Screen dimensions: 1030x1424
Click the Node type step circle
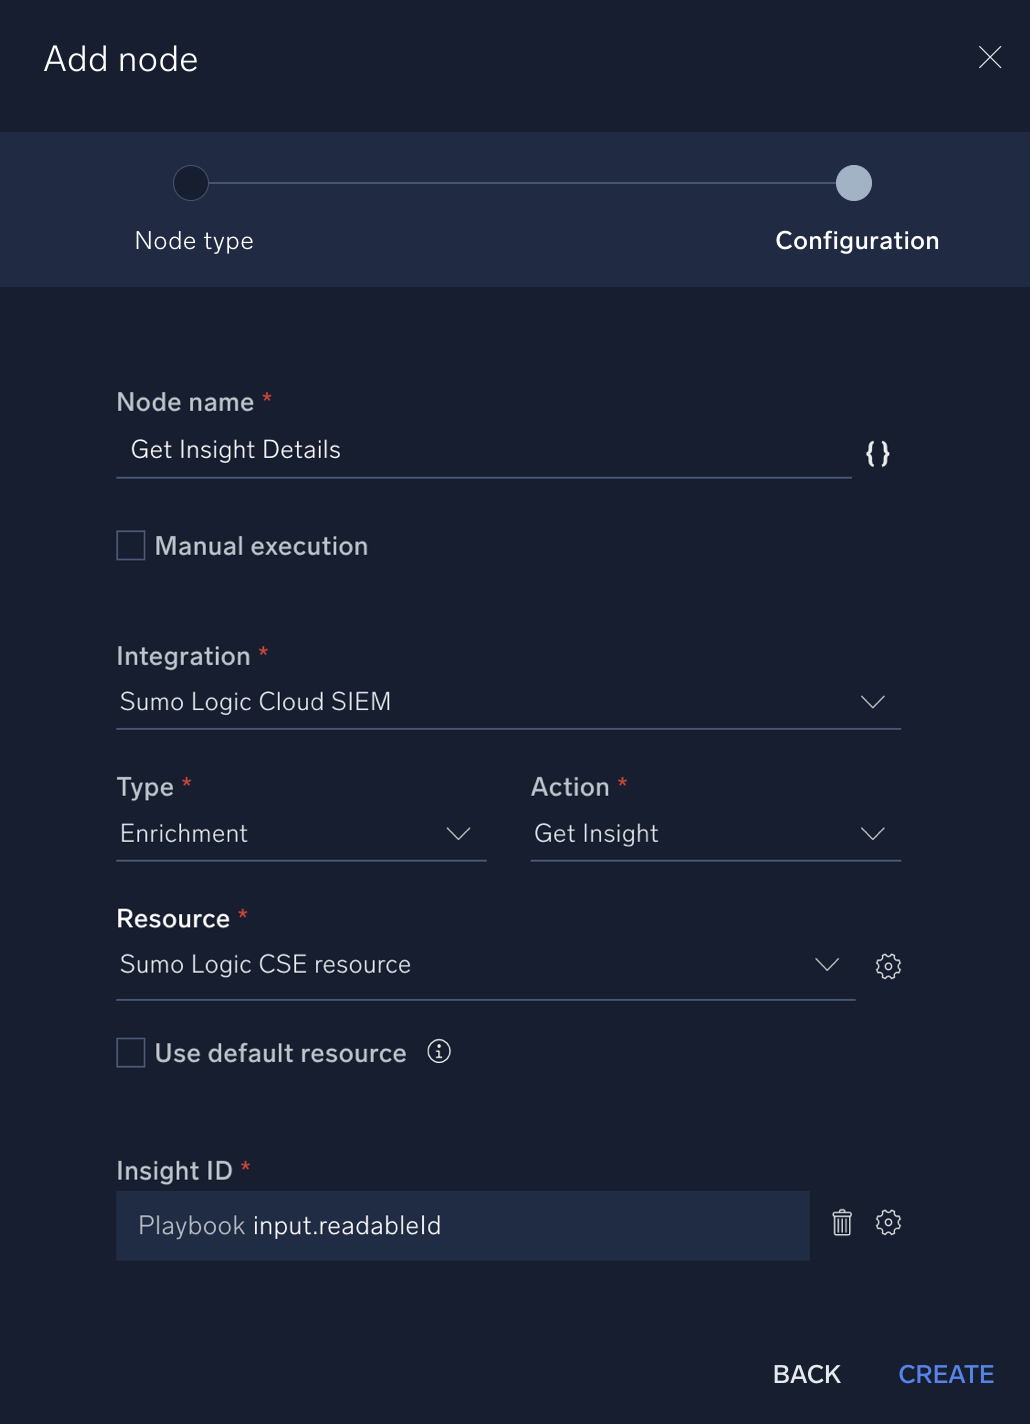[x=191, y=183]
